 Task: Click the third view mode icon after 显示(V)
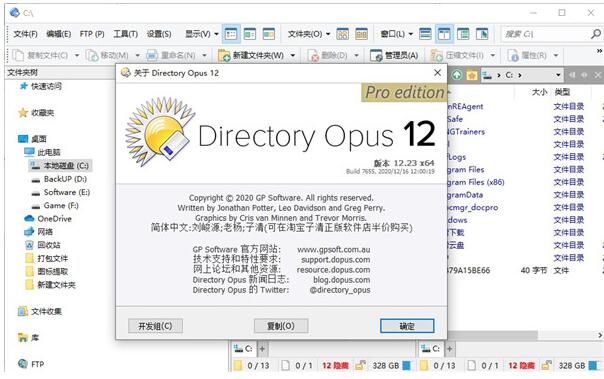[x=268, y=34]
